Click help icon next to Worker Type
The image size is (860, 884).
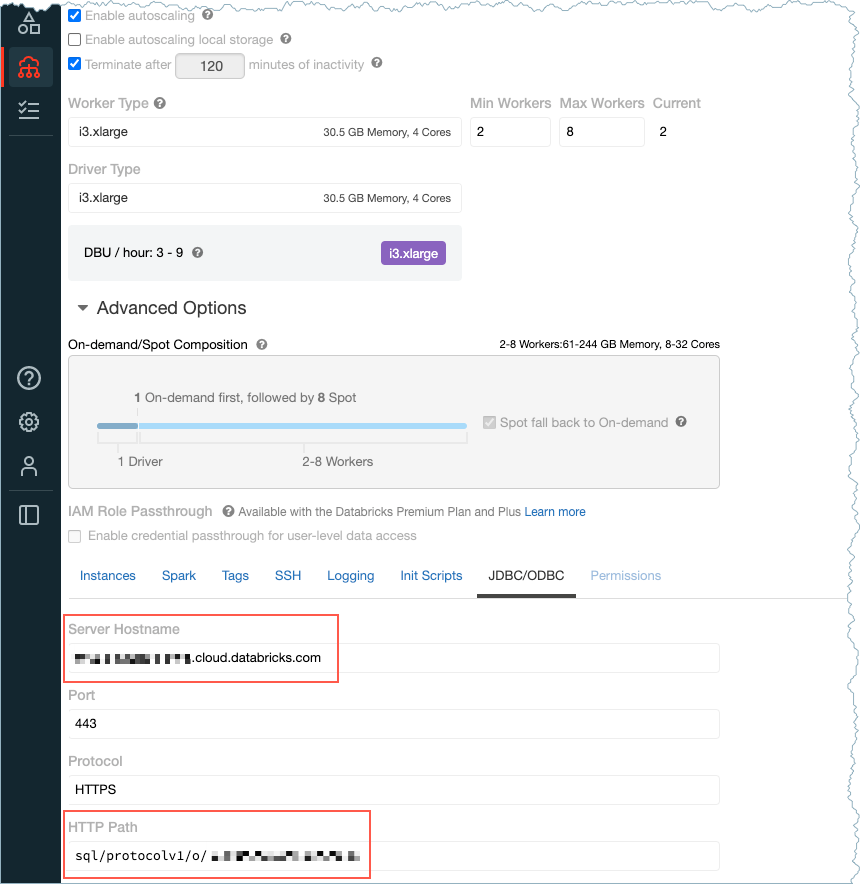pos(160,103)
